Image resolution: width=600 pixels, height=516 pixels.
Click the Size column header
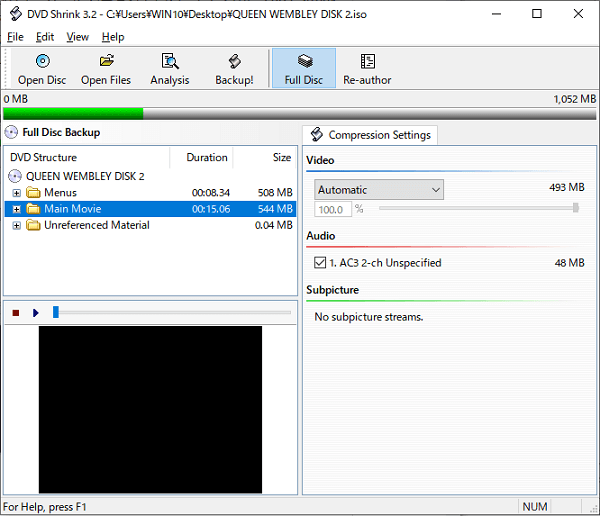coord(282,157)
